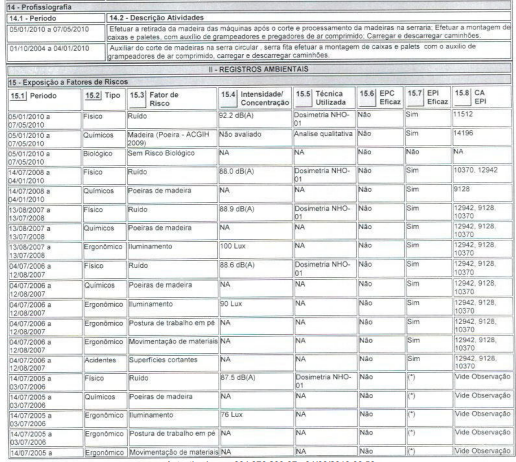Click 'Iluminamento' in the 100 Lux row
The height and width of the screenshot is (462, 516).
coord(150,246)
